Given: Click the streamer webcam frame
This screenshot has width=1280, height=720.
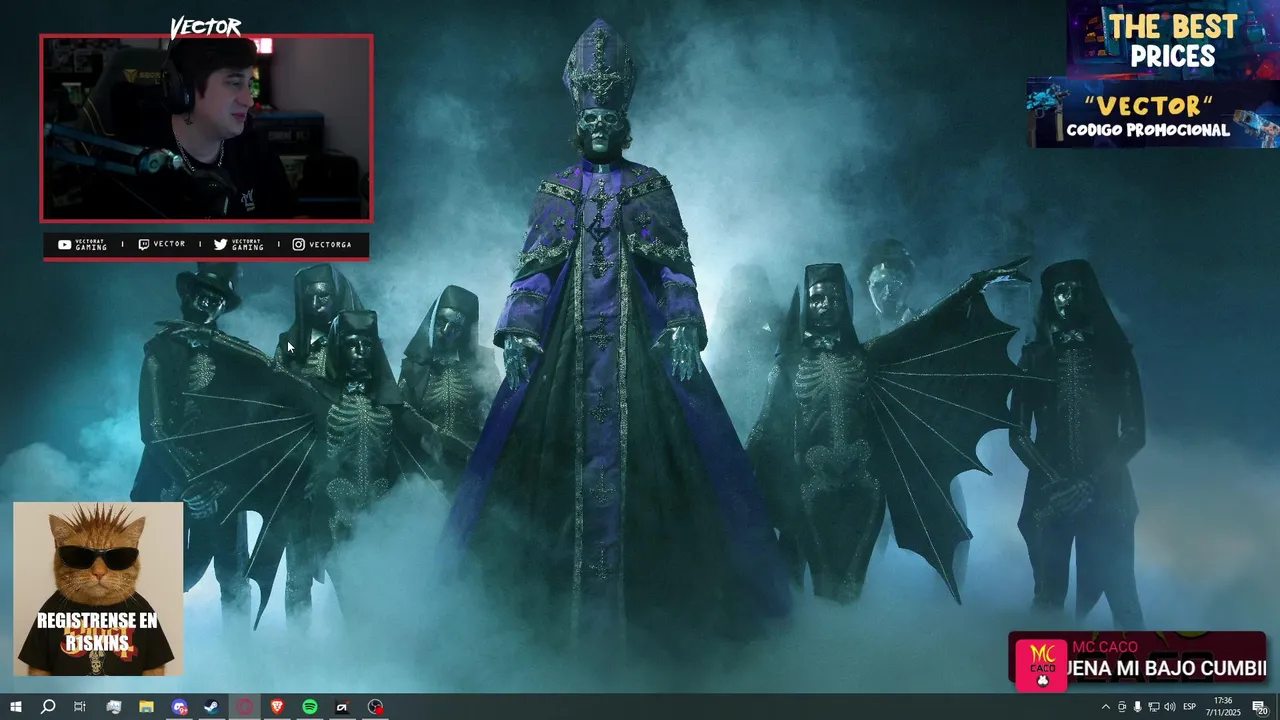Looking at the screenshot, I should pos(206,128).
